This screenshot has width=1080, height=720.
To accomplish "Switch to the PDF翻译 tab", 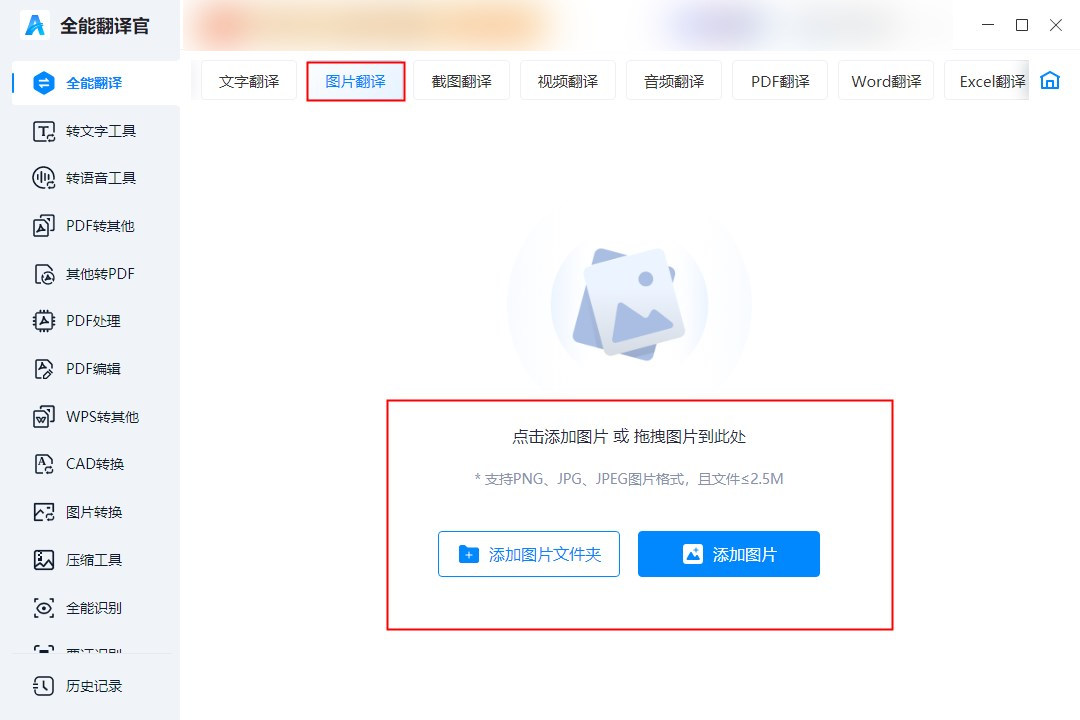I will tap(779, 80).
